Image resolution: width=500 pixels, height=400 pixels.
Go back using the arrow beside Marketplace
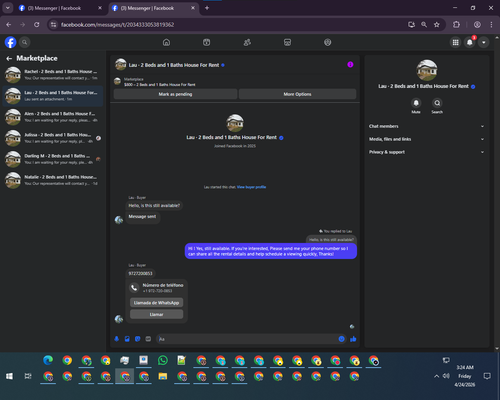point(9,59)
